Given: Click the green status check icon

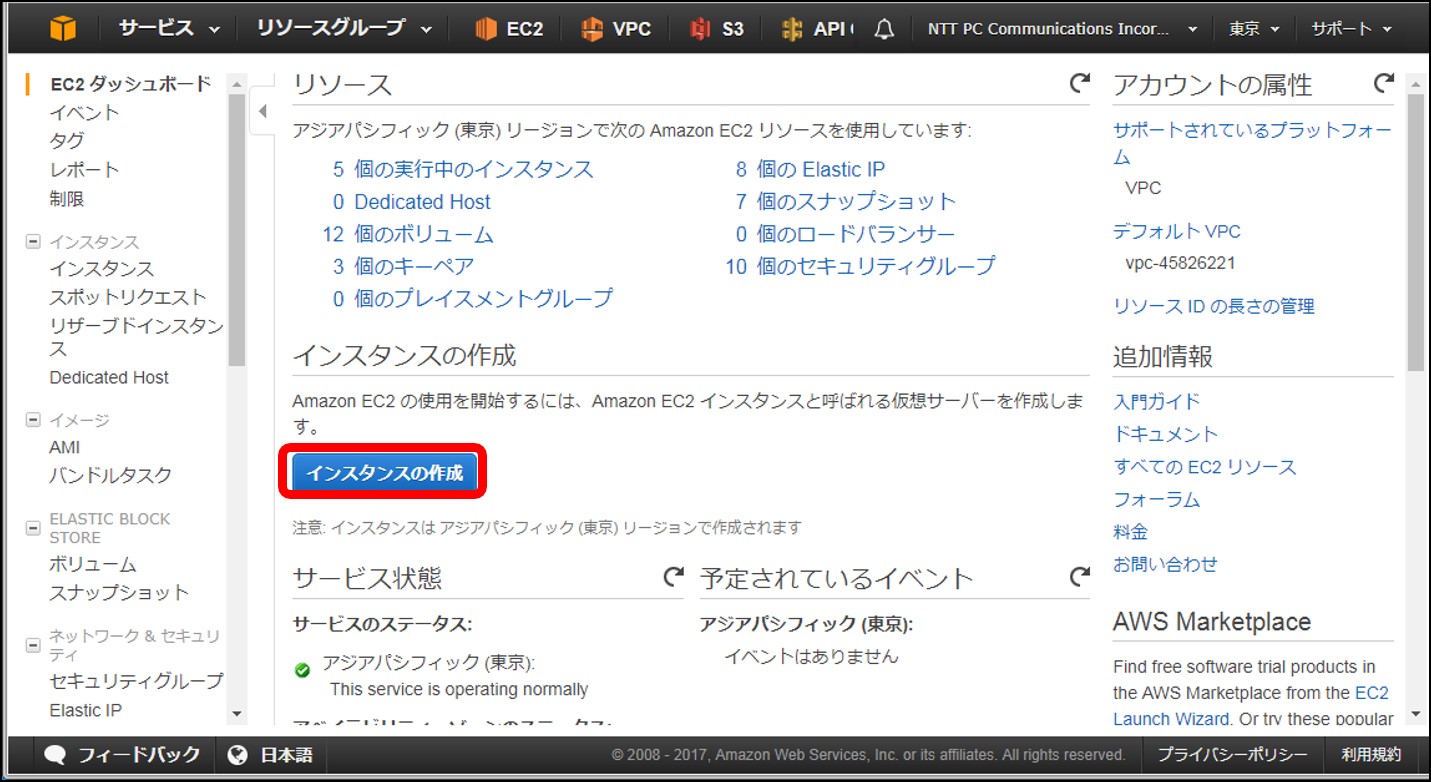Looking at the screenshot, I should pyautogui.click(x=302, y=670).
